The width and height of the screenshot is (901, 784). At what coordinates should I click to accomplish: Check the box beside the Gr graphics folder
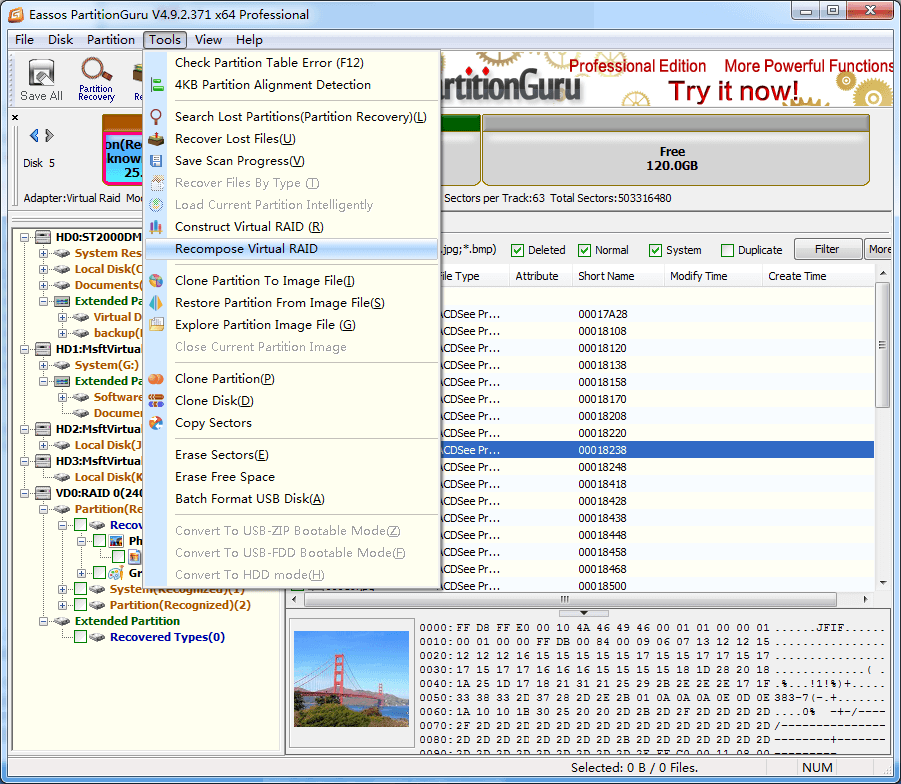[x=99, y=573]
